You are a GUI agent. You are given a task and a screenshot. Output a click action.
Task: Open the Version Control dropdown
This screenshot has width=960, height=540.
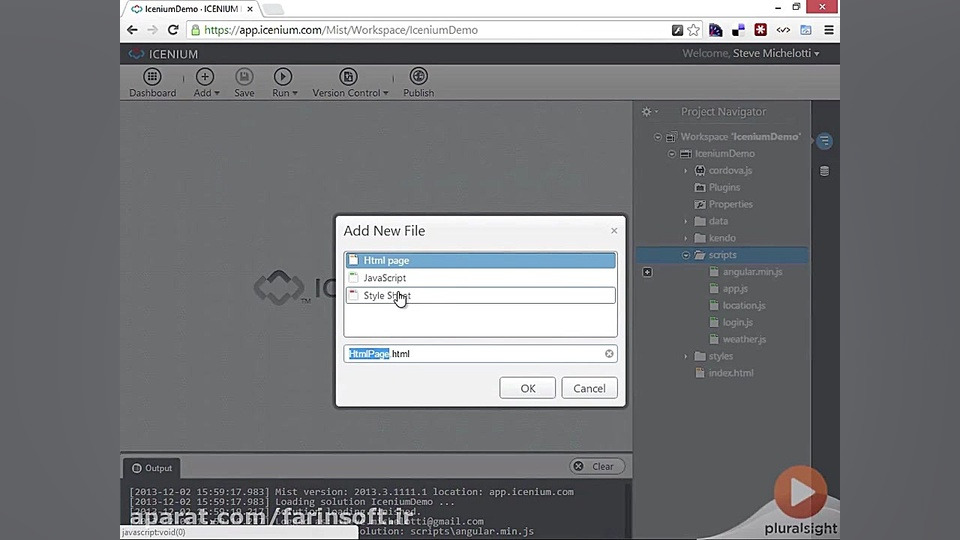click(350, 83)
